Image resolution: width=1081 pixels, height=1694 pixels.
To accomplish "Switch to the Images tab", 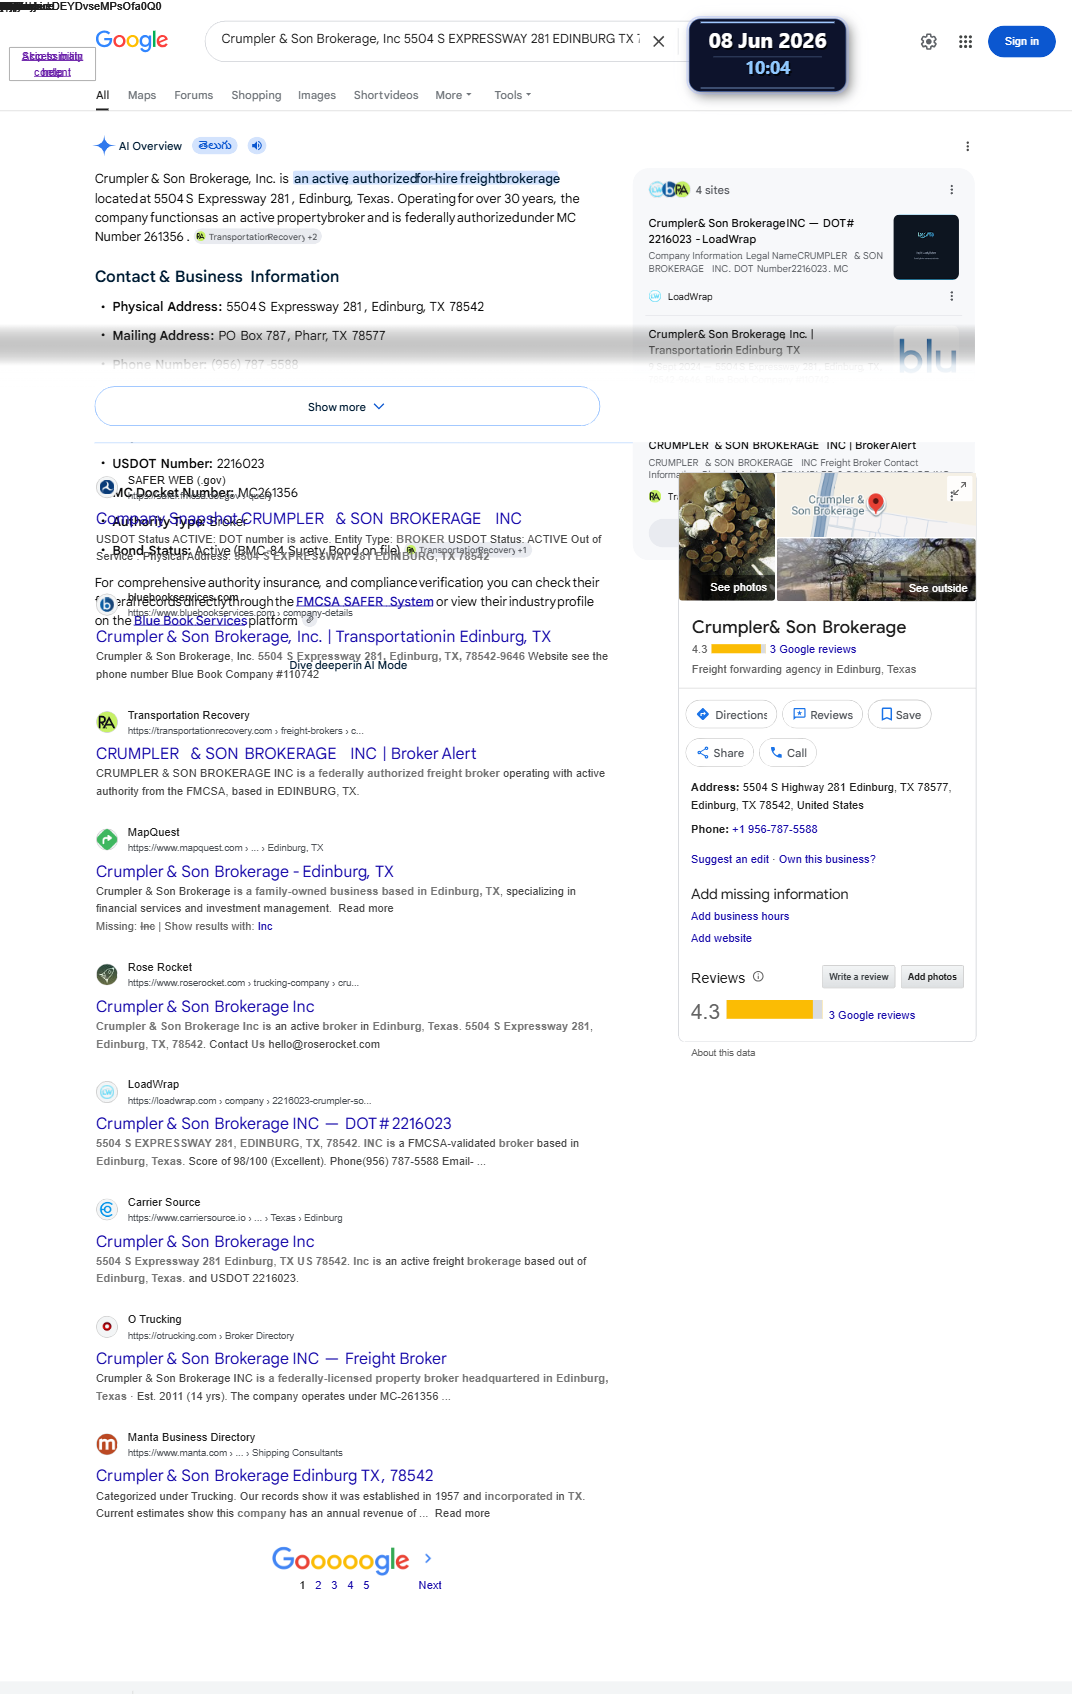I will 317,96.
